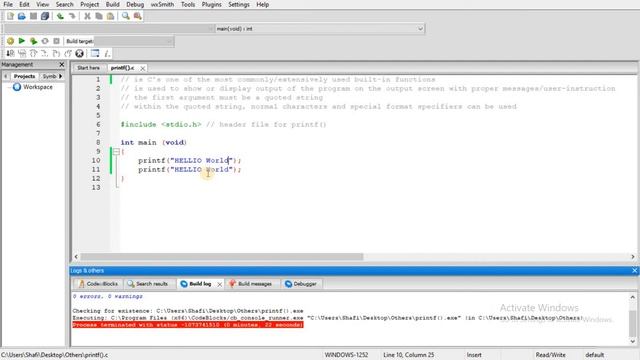
Task: Run the program with green arrow
Action: (22, 41)
